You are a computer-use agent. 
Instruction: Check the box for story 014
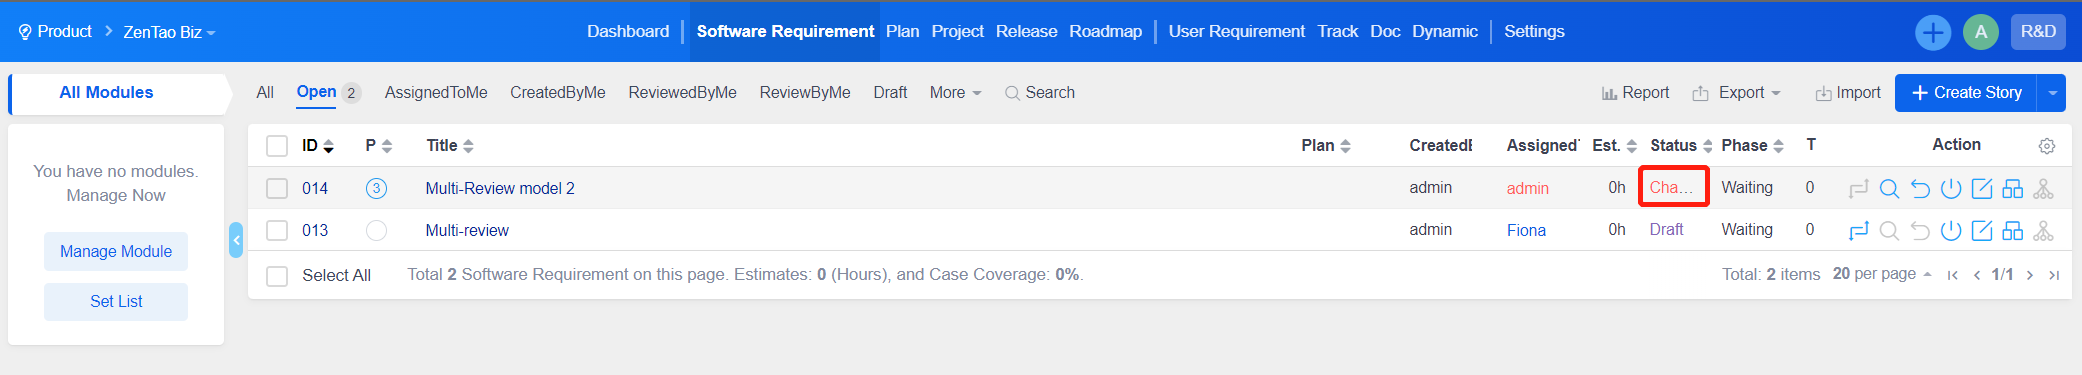(x=277, y=188)
